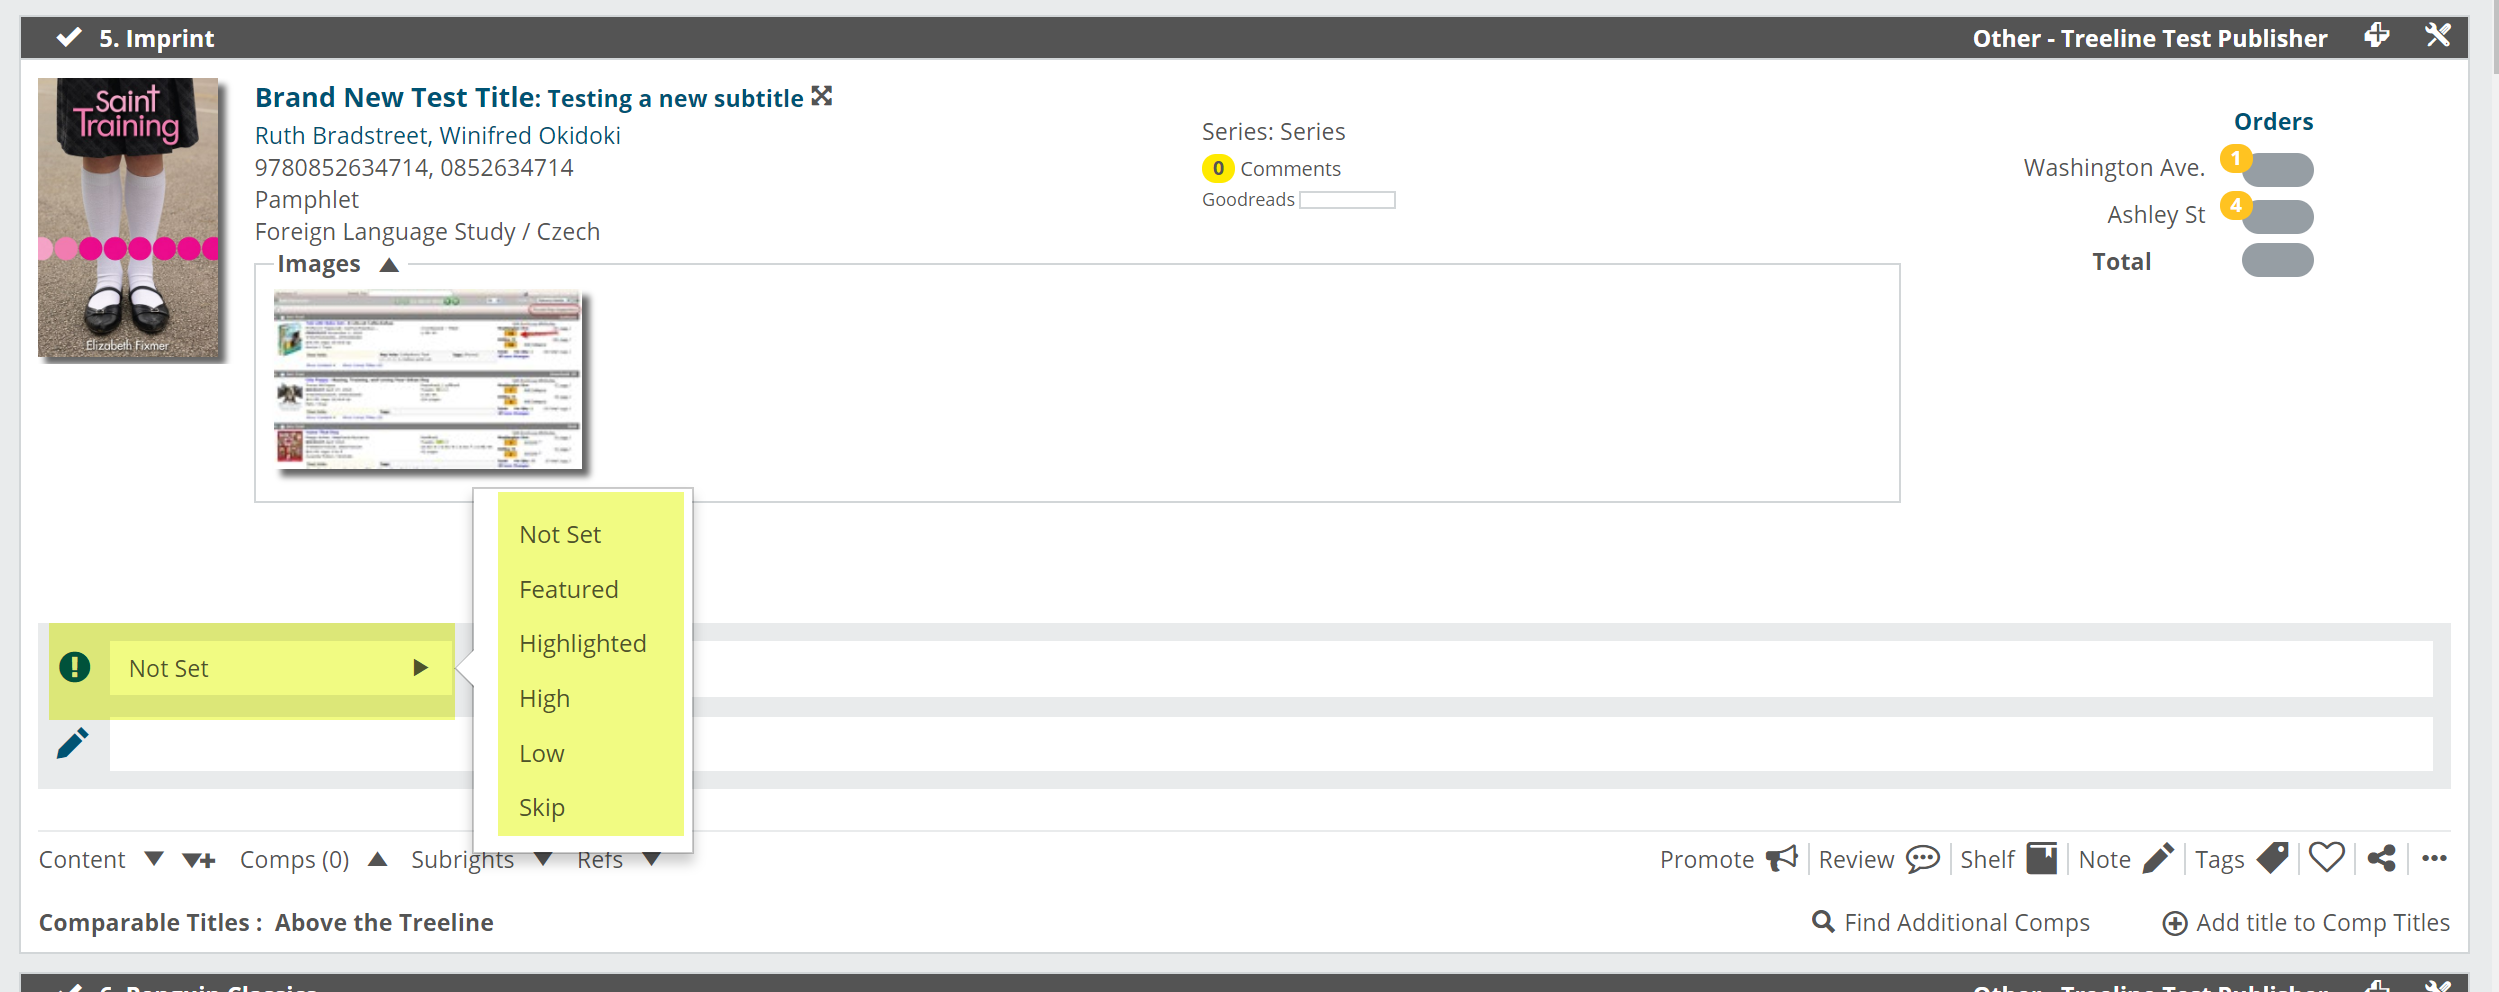
Task: Open author Winifred Okidoki link
Action: [x=530, y=135]
